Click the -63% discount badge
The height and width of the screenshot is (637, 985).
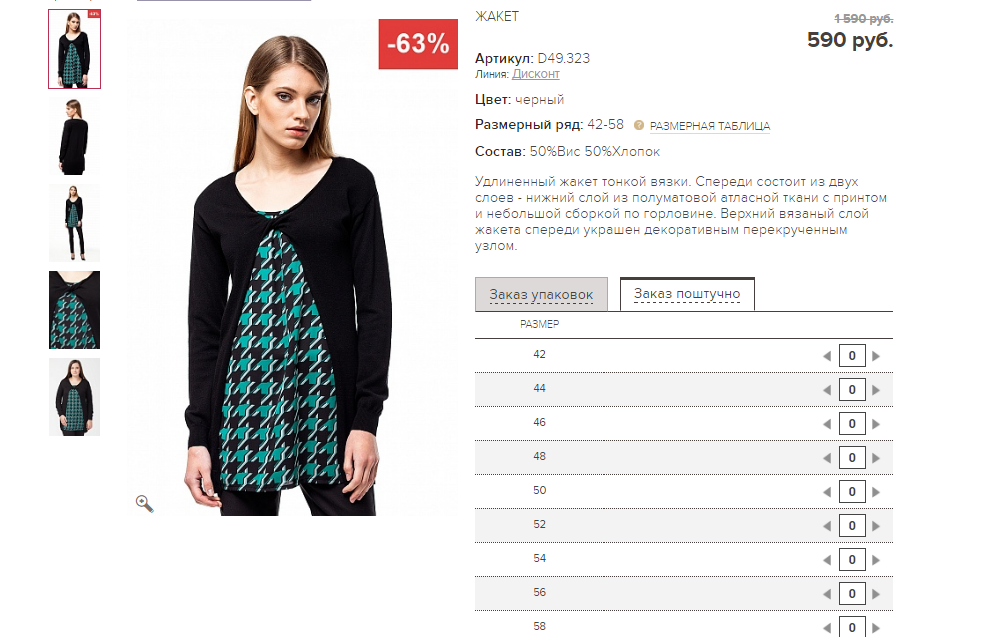418,44
